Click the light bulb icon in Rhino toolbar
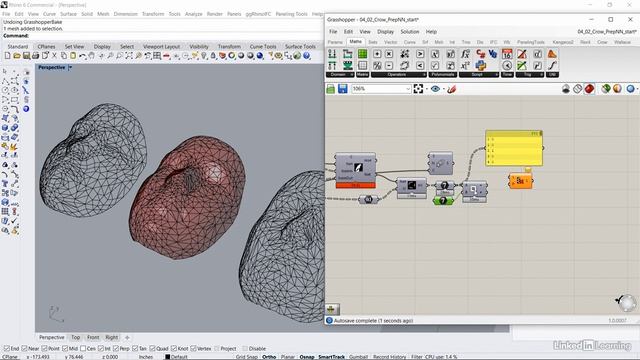Screen dimensions: 640x360 point(204,56)
